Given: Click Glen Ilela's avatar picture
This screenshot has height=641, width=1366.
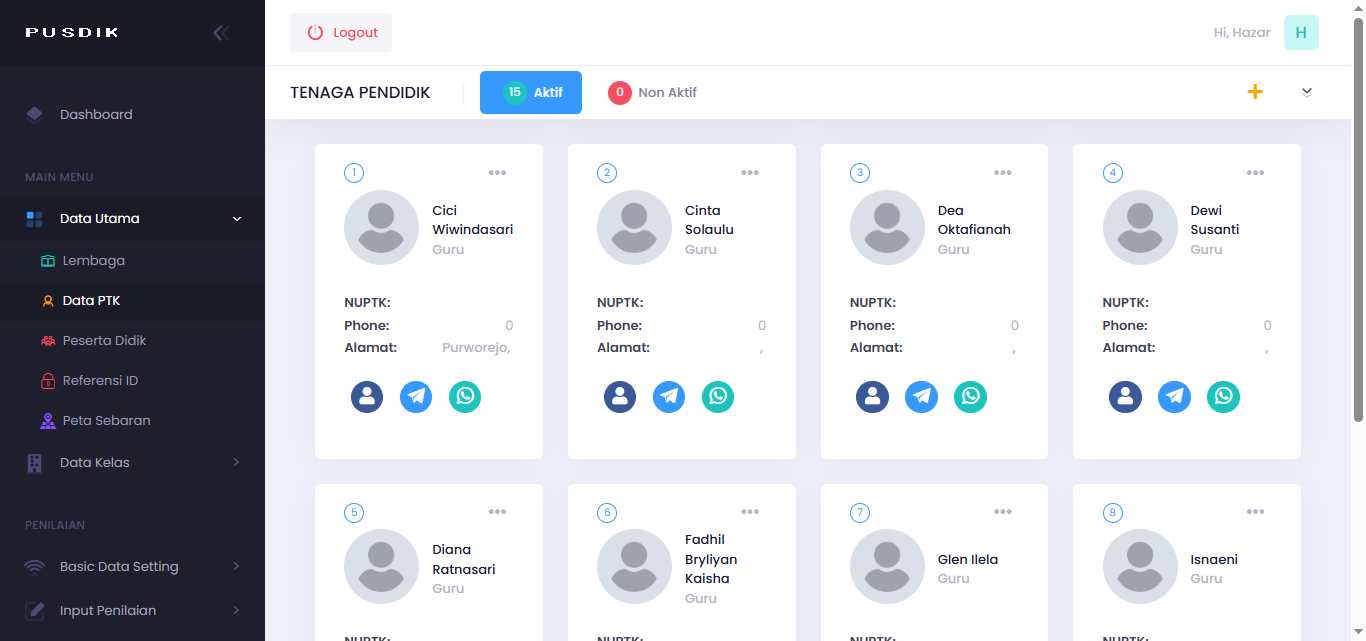Looking at the screenshot, I should (887, 567).
